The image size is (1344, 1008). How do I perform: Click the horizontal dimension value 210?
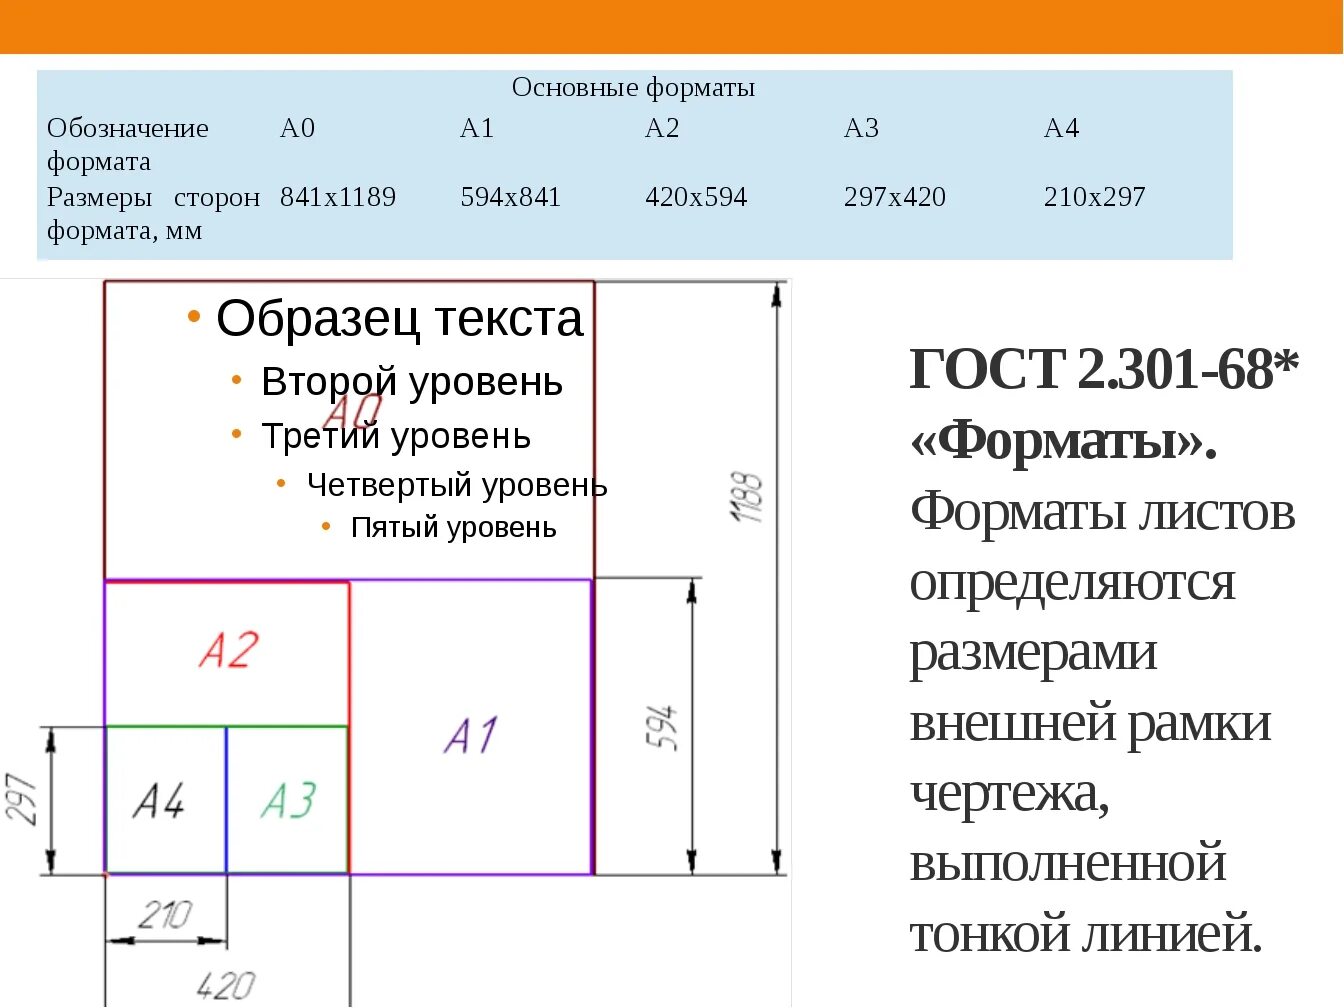pos(165,914)
